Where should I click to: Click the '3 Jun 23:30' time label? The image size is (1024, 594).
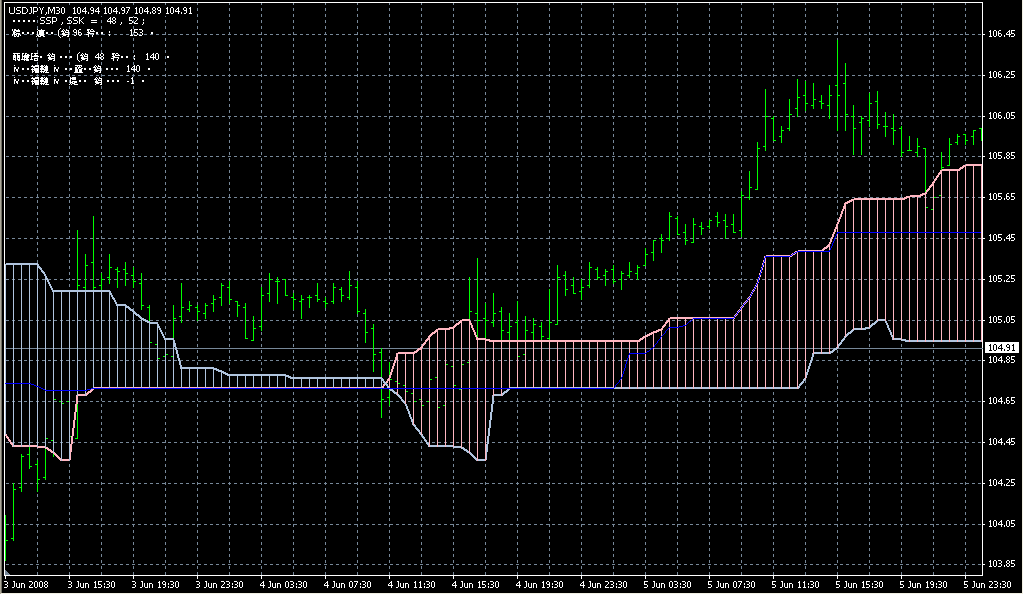[219, 585]
